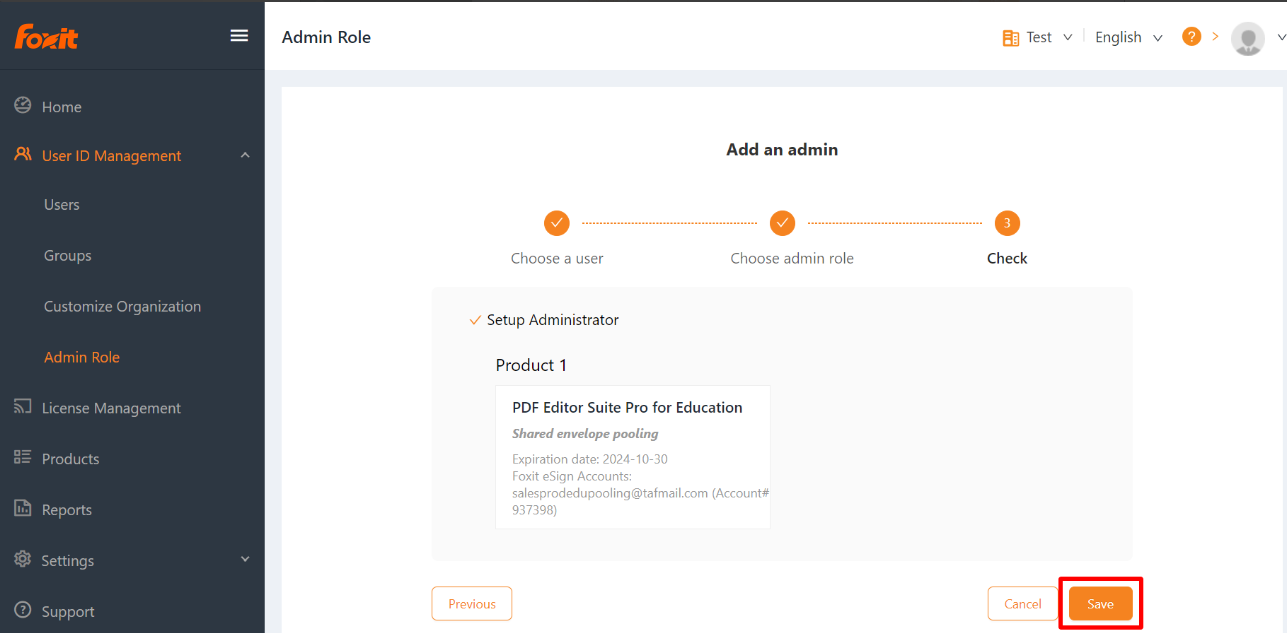Click the Choose a user label
The width and height of the screenshot is (1287, 633).
[x=557, y=258]
